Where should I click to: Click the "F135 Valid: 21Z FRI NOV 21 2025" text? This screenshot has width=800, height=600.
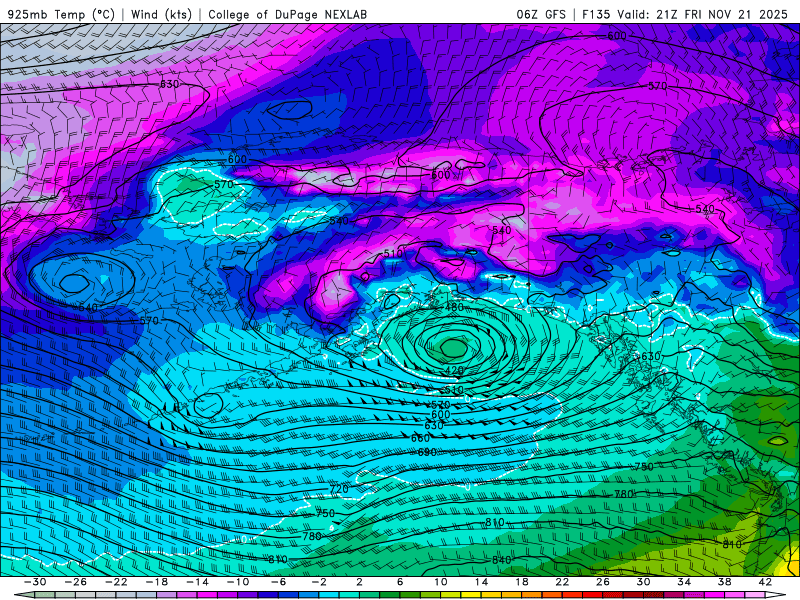pyautogui.click(x=685, y=14)
